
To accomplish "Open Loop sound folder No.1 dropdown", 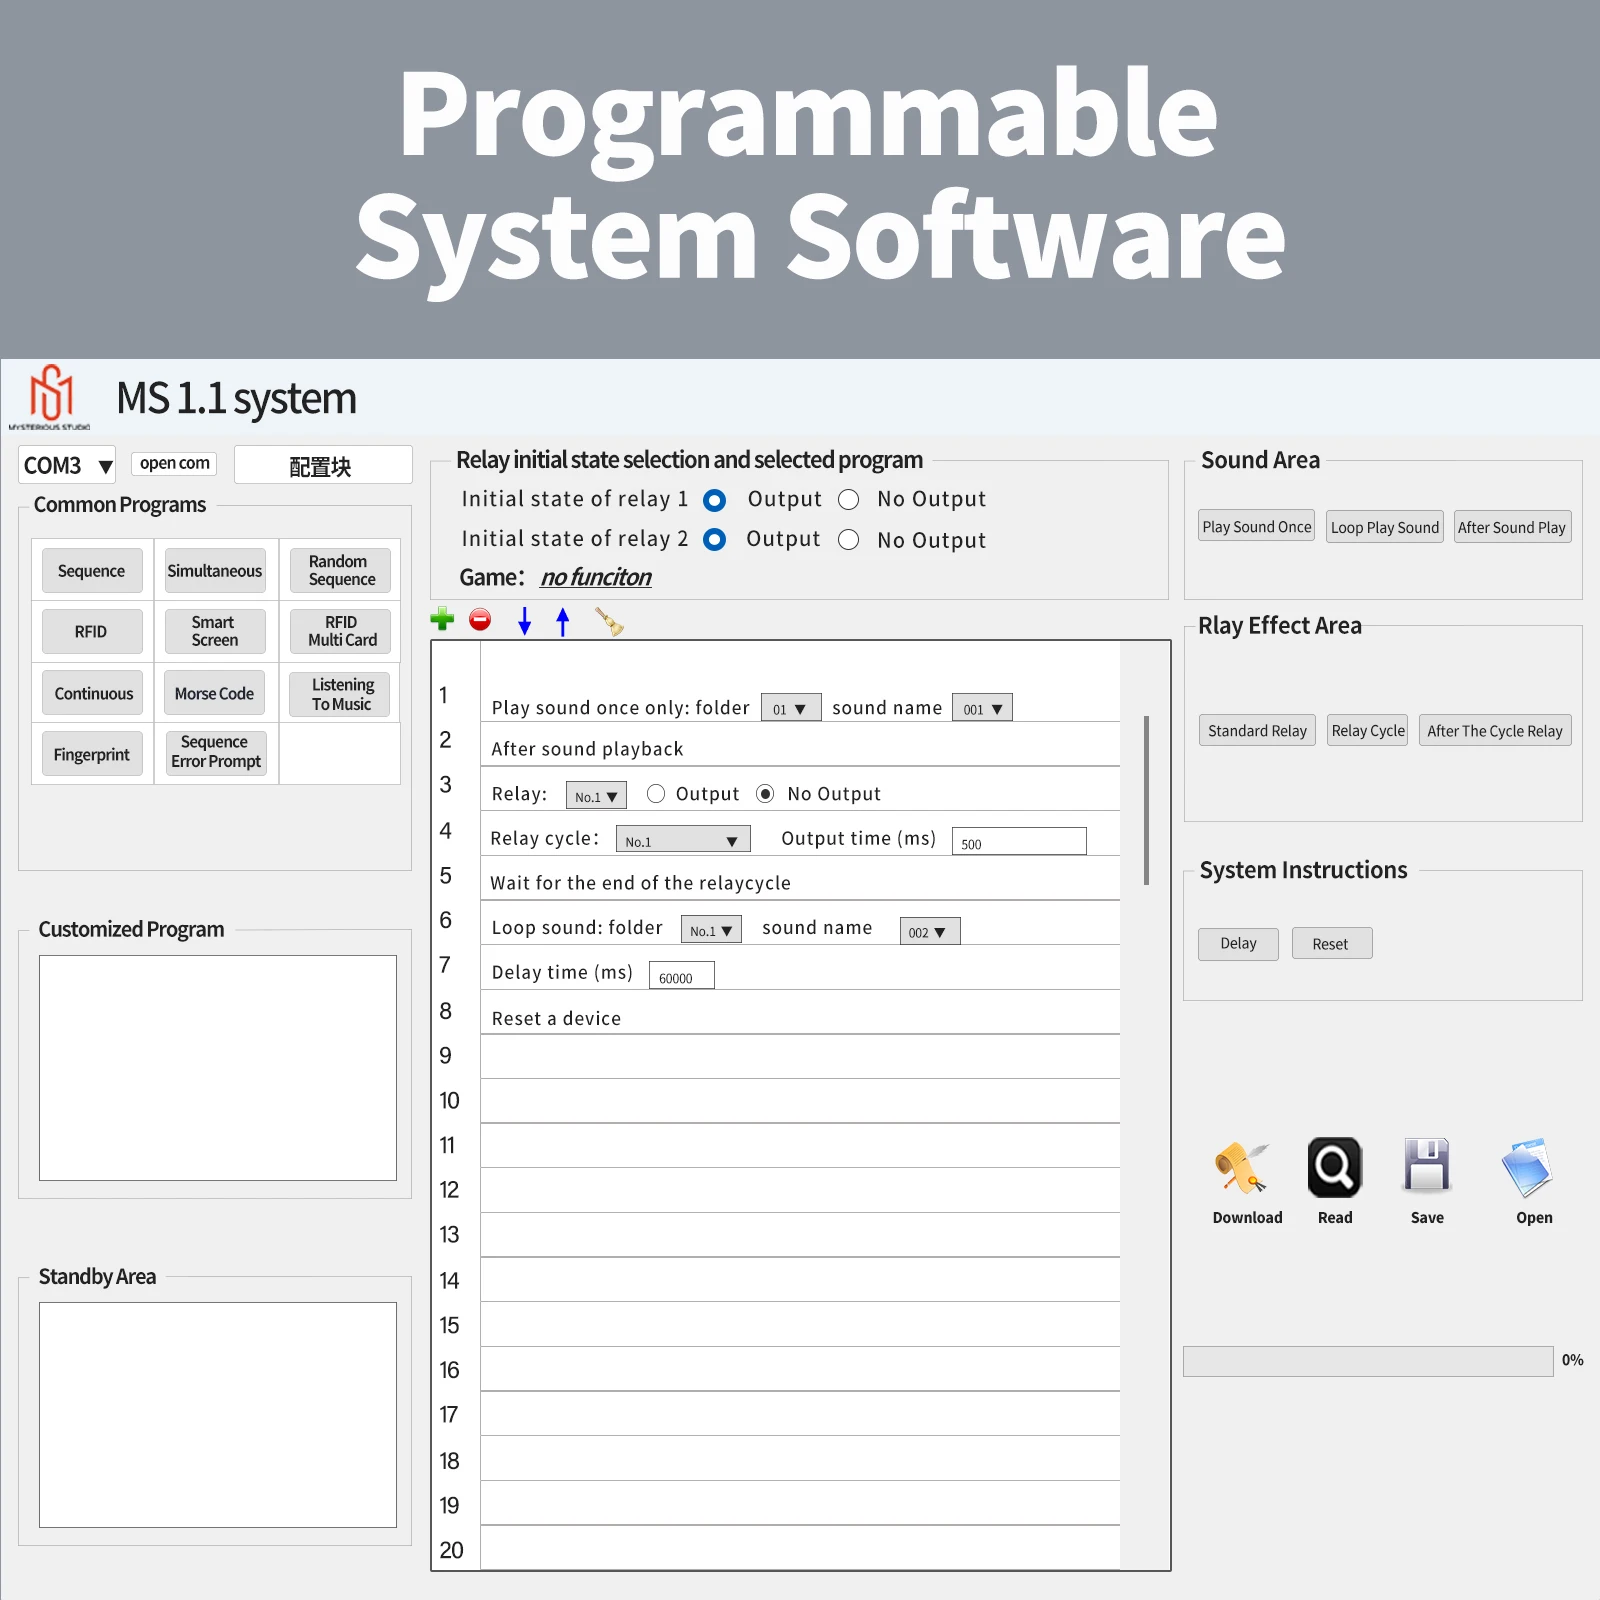I will 711,930.
